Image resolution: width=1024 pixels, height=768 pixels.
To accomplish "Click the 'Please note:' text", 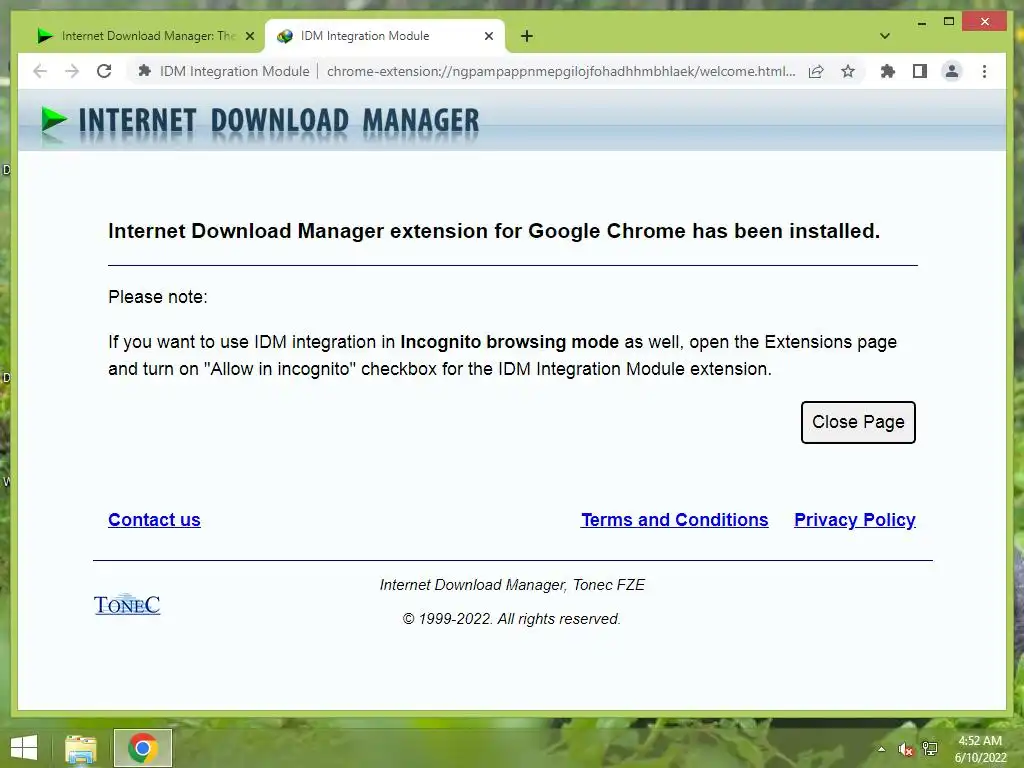I will coord(158,297).
